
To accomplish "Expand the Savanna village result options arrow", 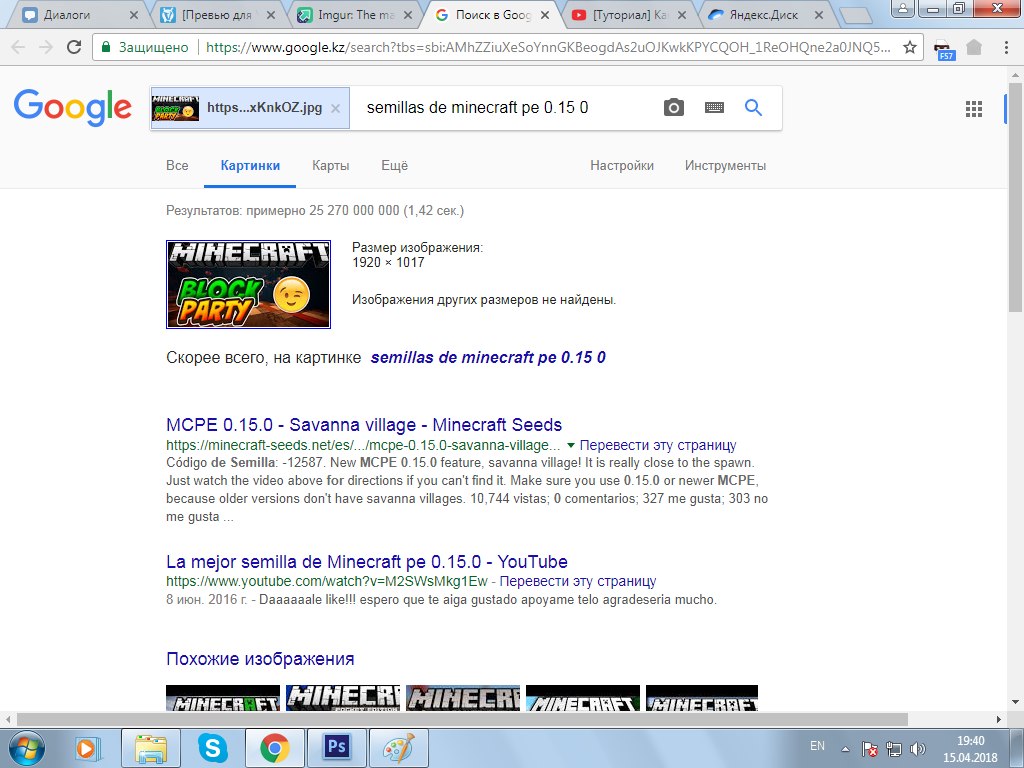I will [x=571, y=445].
